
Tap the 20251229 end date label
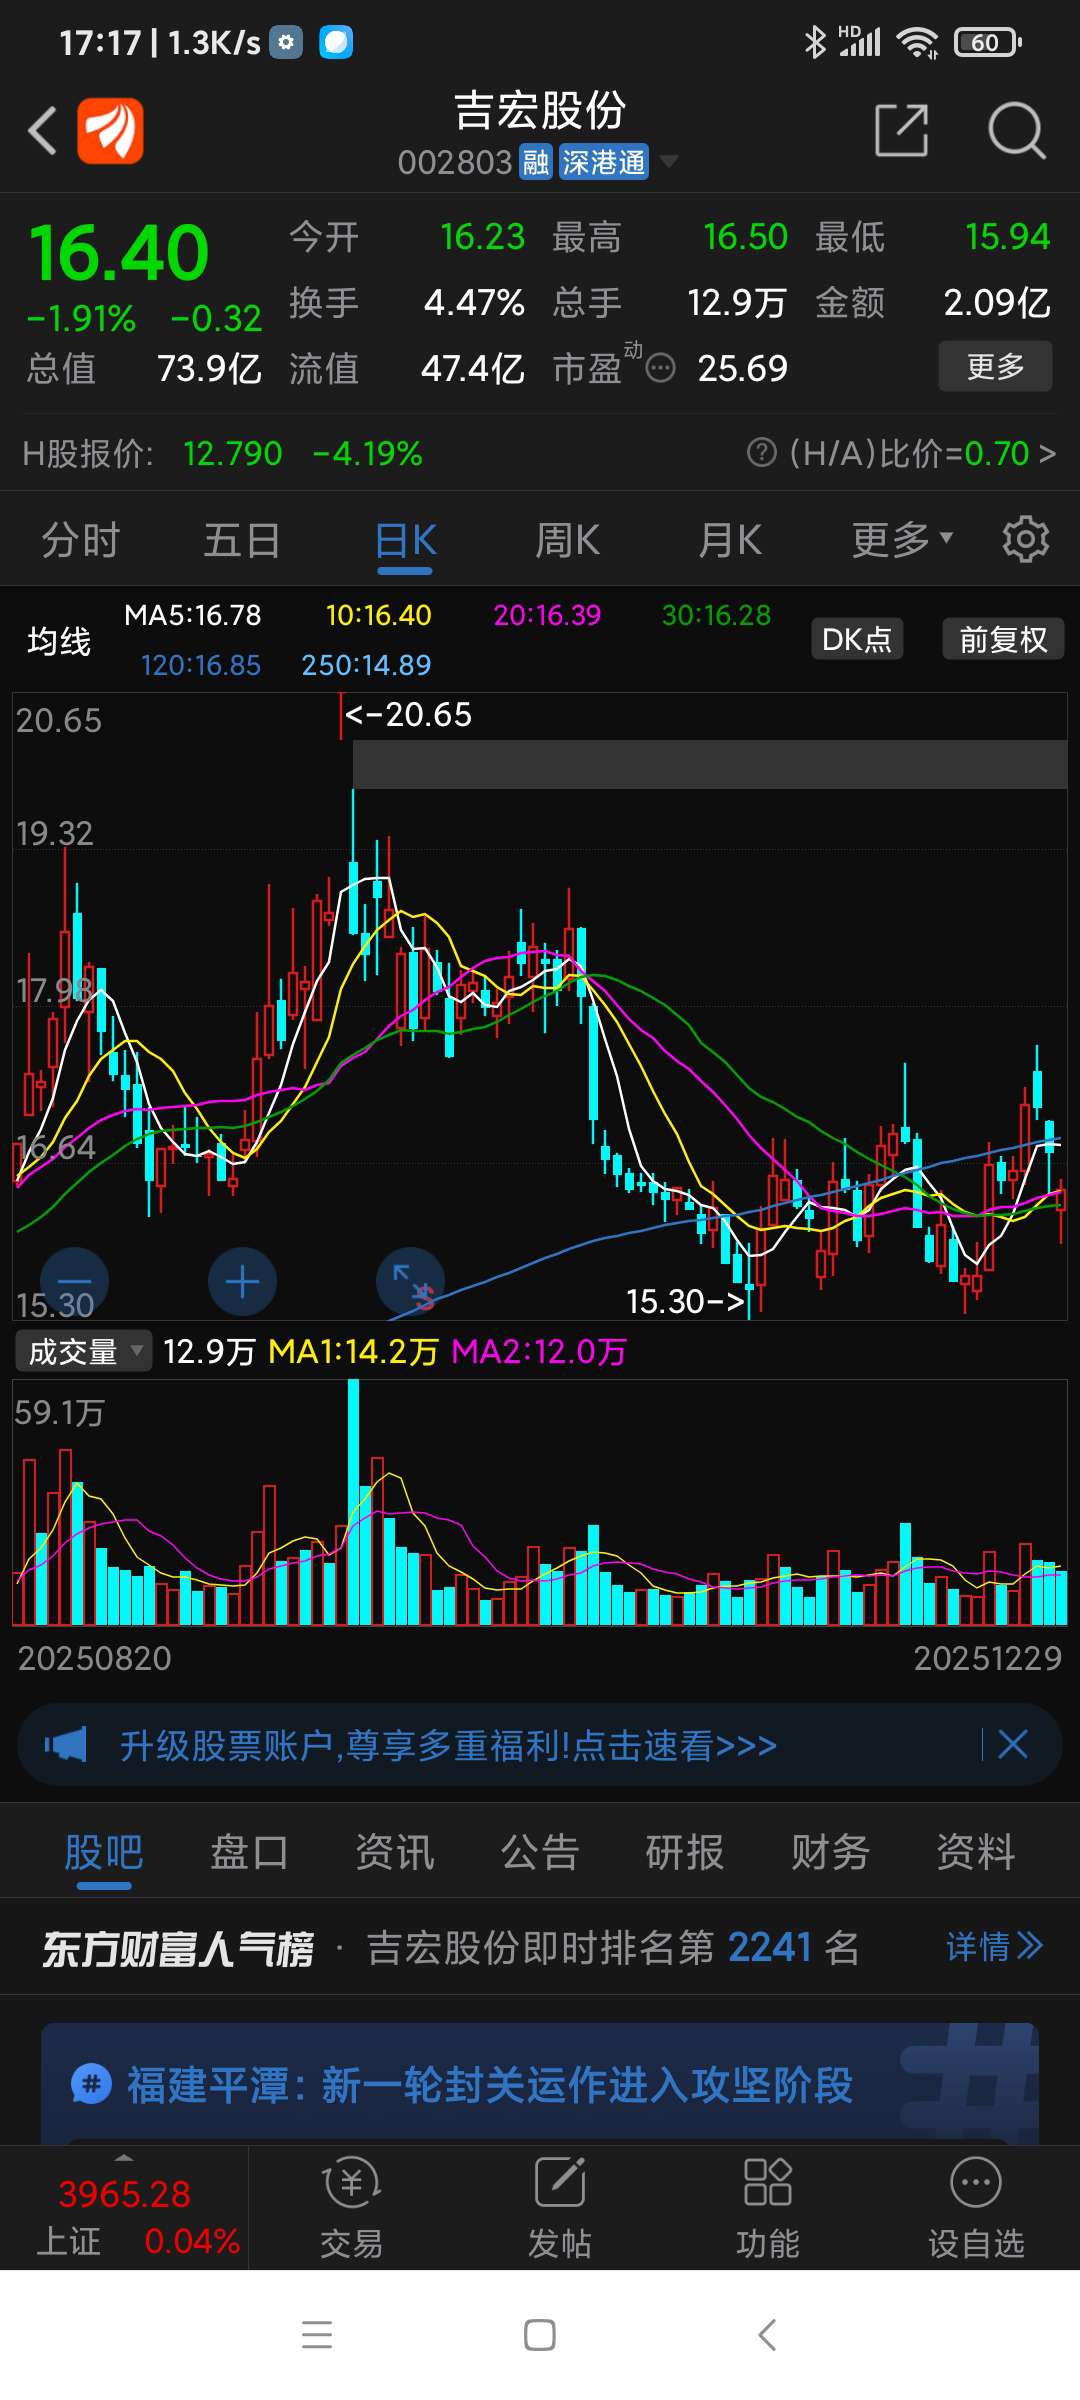987,1659
